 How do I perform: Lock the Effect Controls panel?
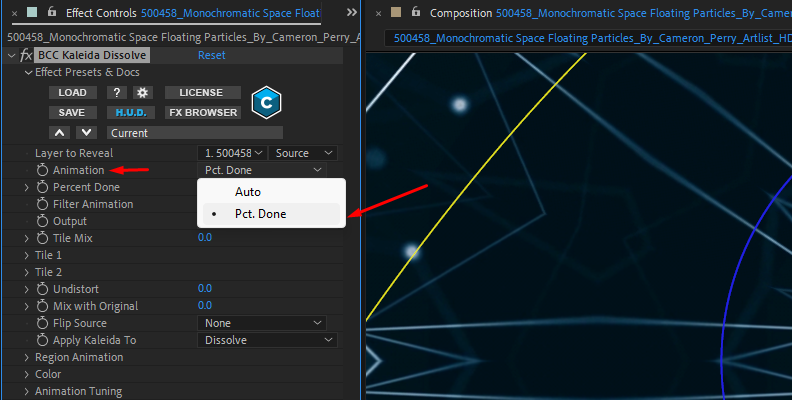[x=52, y=12]
